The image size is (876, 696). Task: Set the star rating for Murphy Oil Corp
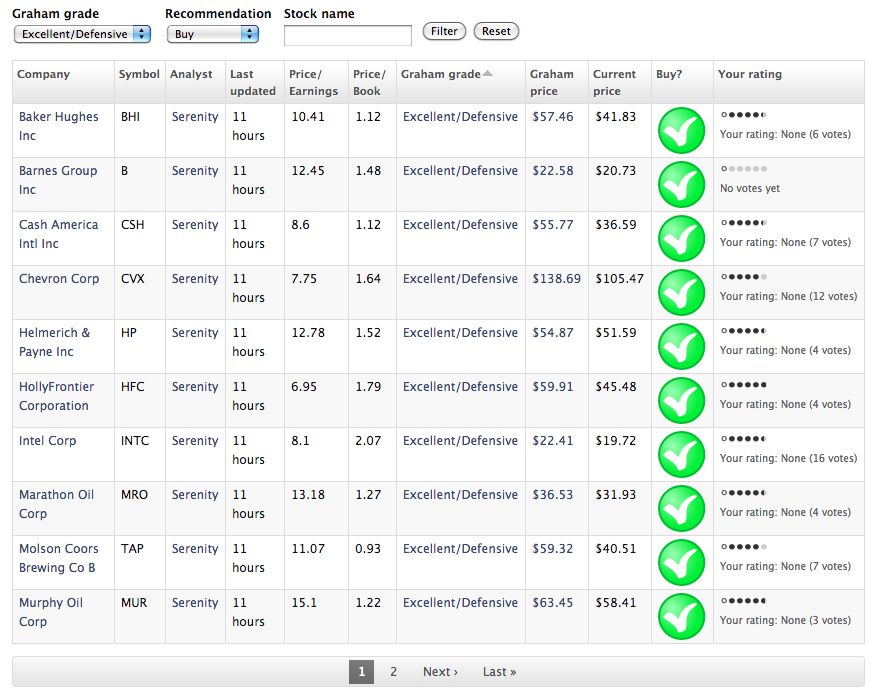point(744,600)
